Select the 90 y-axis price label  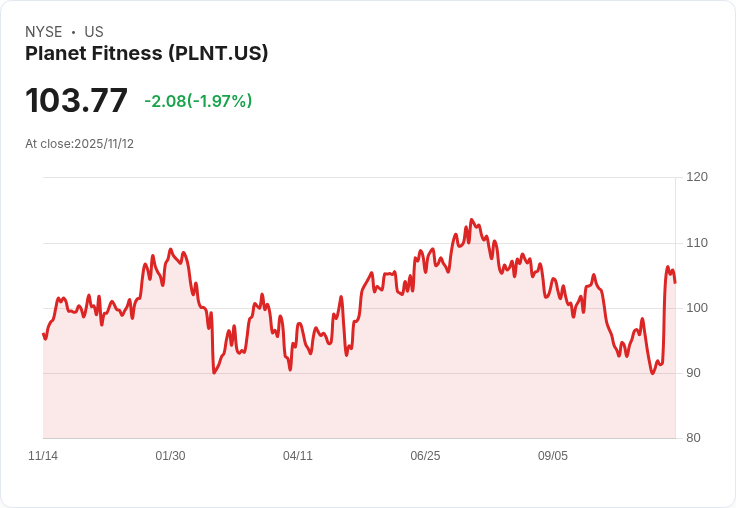[695, 373]
